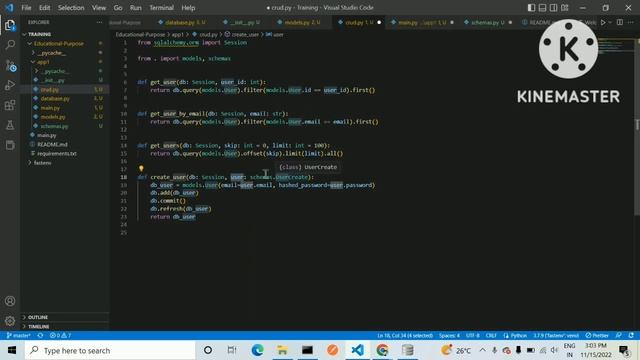Image resolution: width=640 pixels, height=360 pixels.
Task: Open Run and Debug view
Action: (10, 85)
